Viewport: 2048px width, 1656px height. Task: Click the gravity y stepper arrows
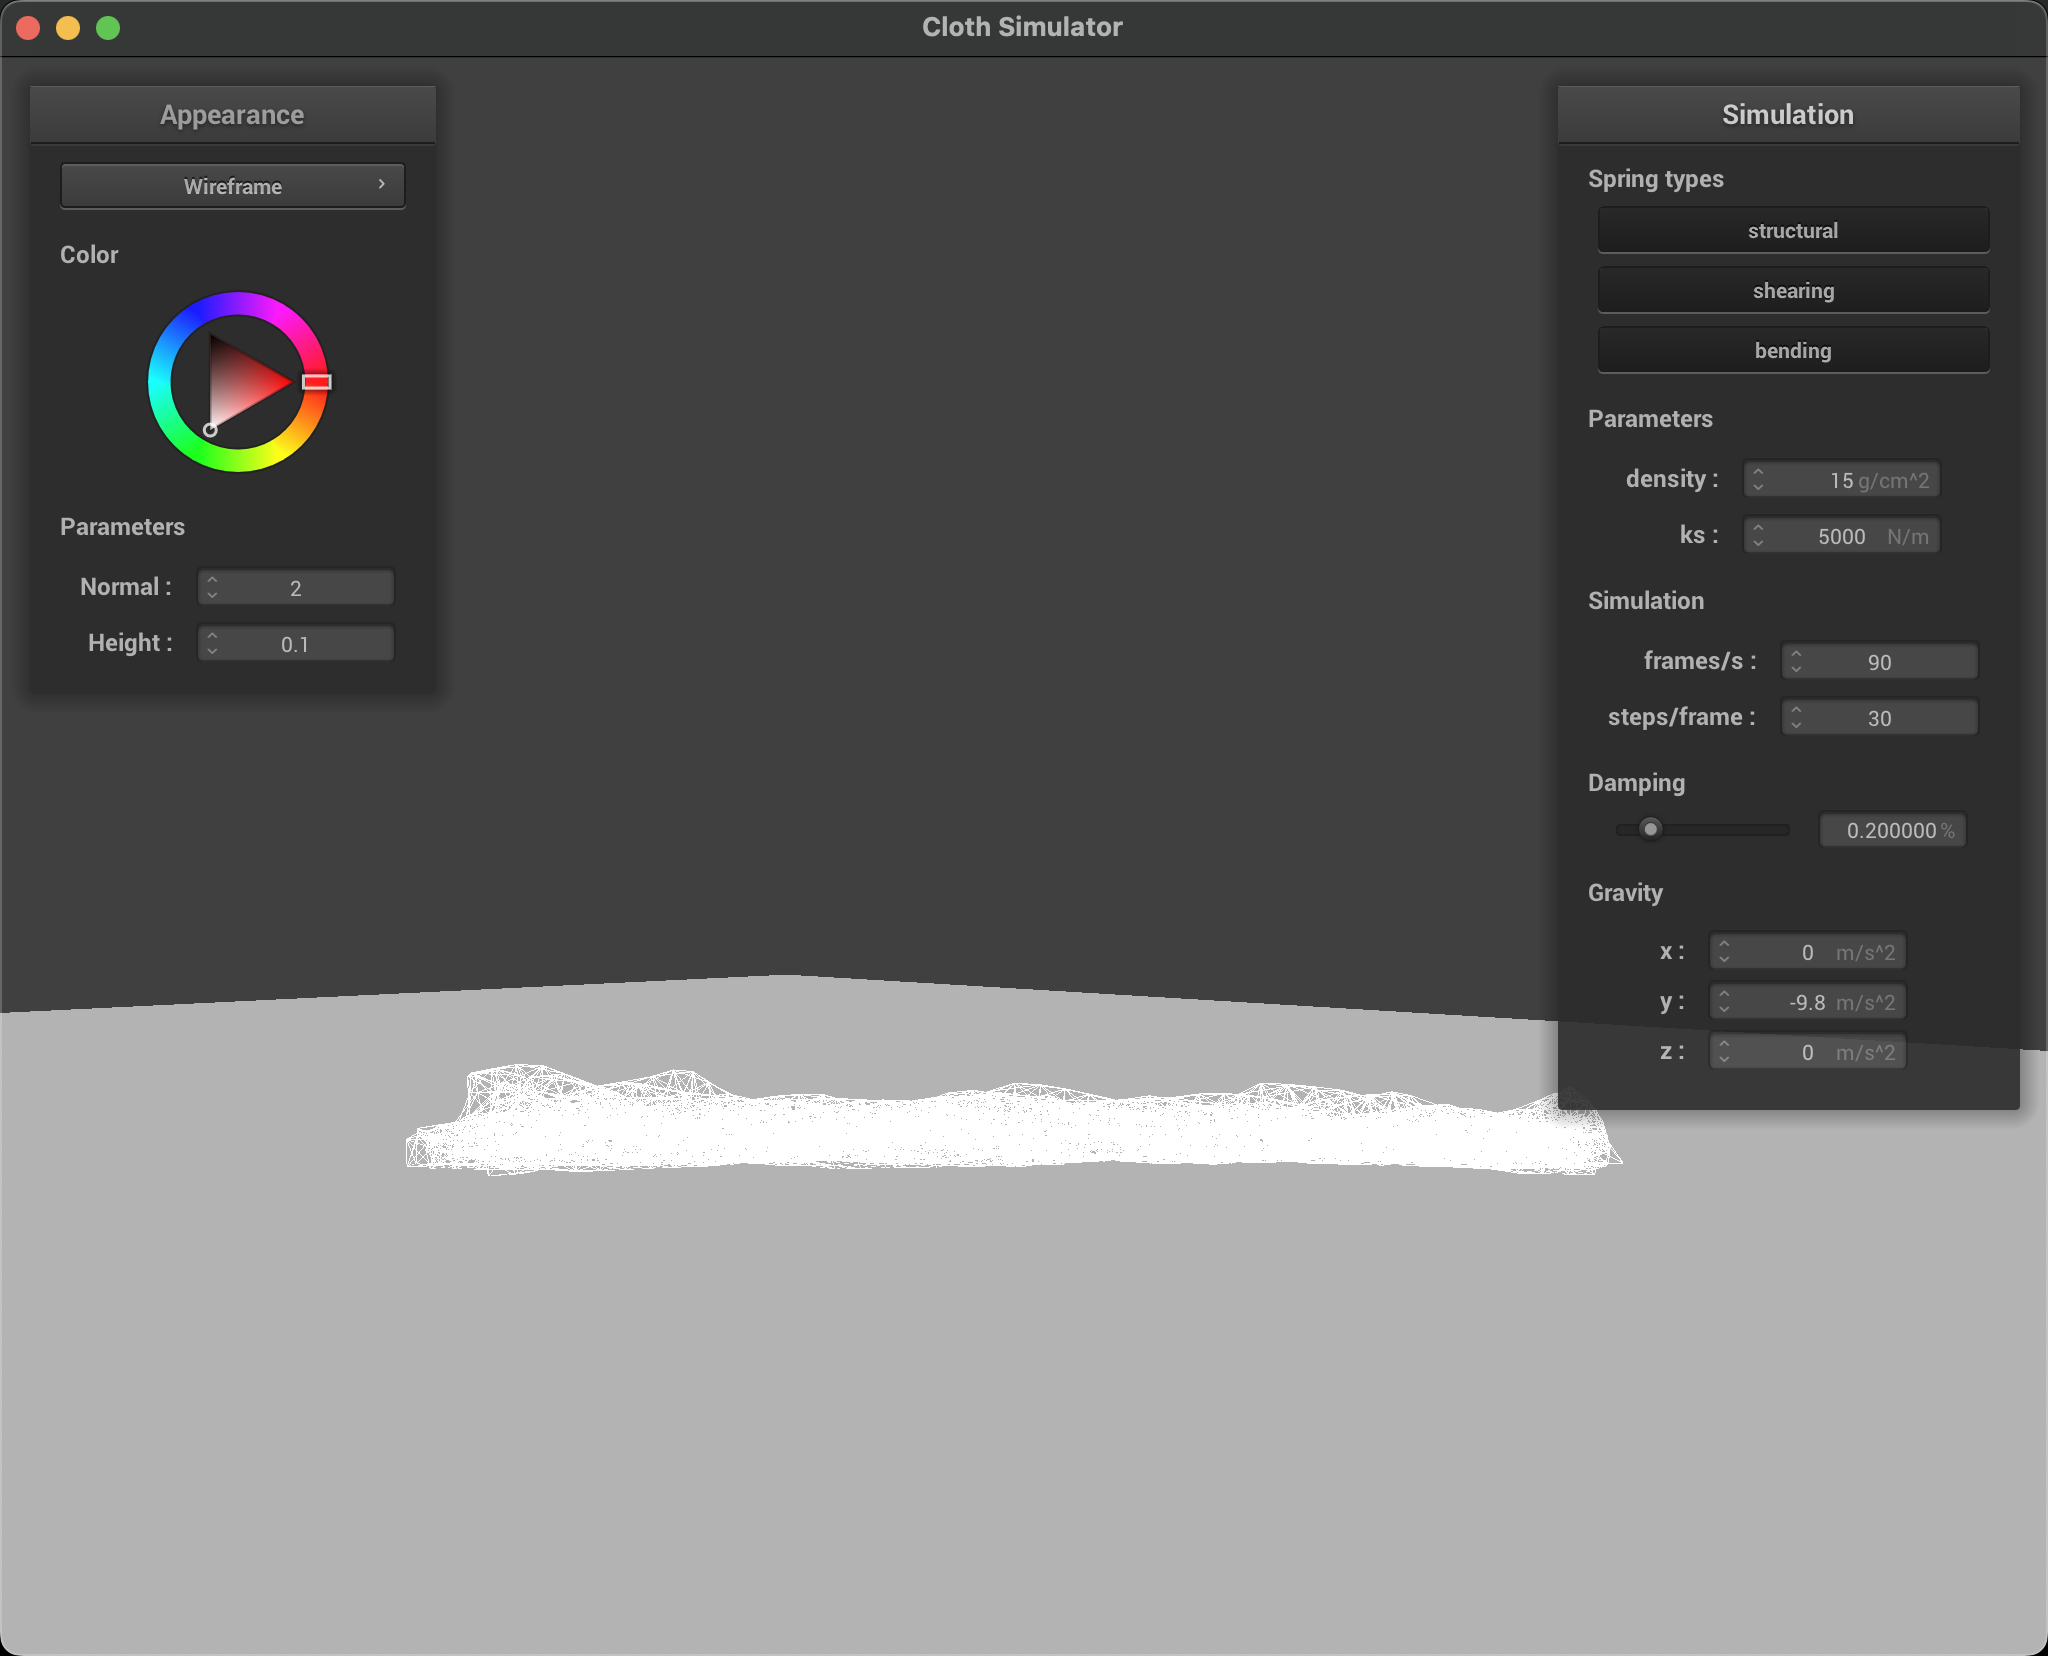tap(1724, 1002)
